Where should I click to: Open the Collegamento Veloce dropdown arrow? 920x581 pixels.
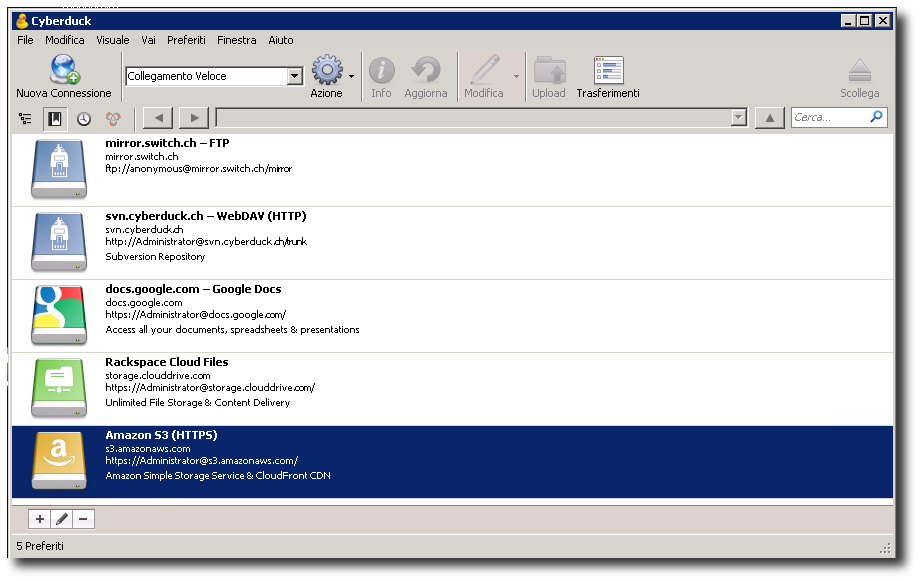click(x=295, y=76)
